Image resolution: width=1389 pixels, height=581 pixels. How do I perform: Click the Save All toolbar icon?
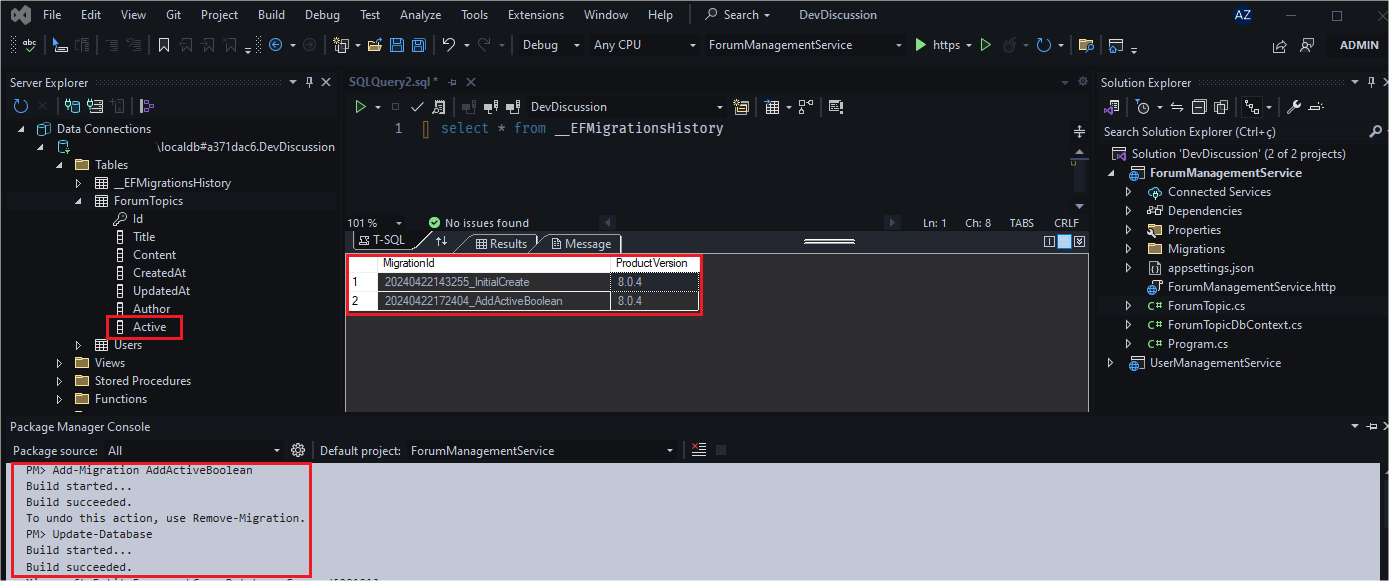click(x=418, y=45)
